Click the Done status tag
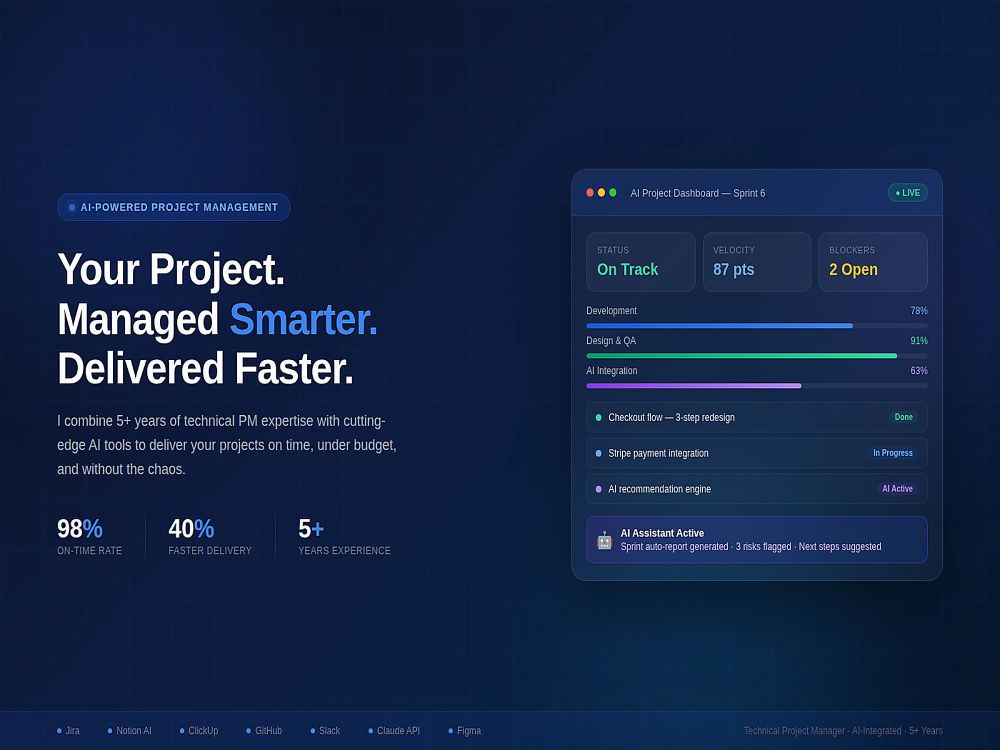The height and width of the screenshot is (750, 1000). point(904,417)
